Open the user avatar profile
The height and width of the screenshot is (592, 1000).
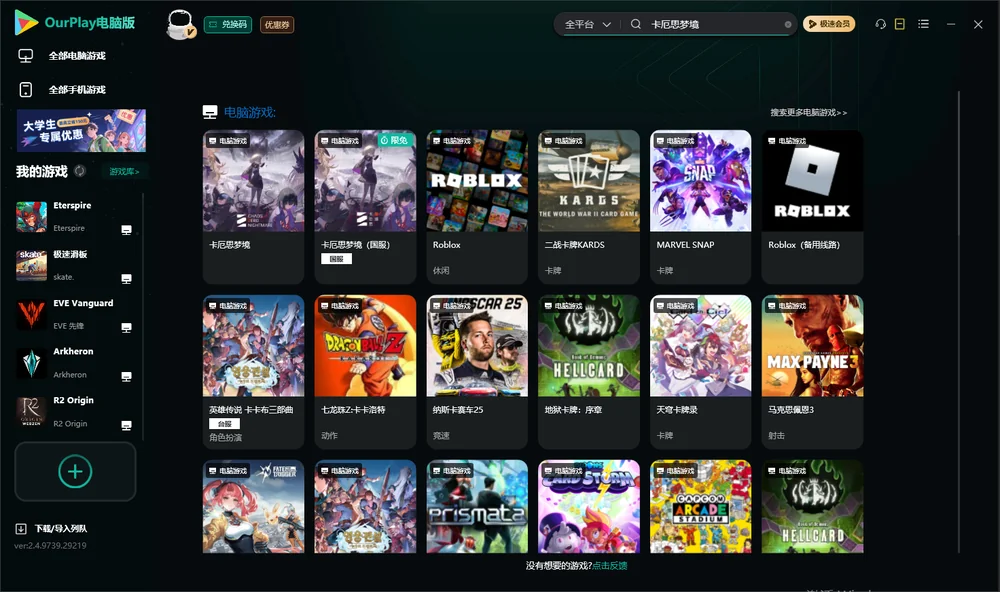(x=180, y=24)
